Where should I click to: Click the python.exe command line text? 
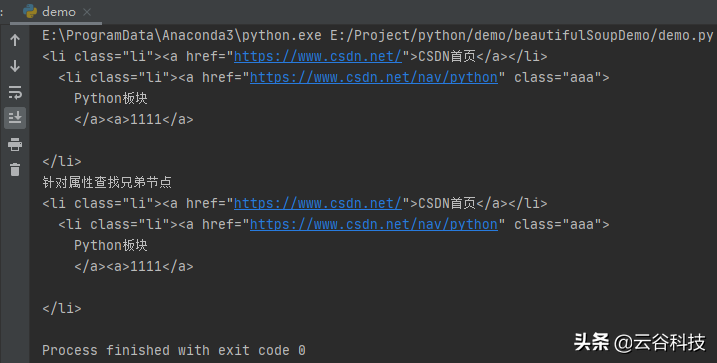coord(377,35)
